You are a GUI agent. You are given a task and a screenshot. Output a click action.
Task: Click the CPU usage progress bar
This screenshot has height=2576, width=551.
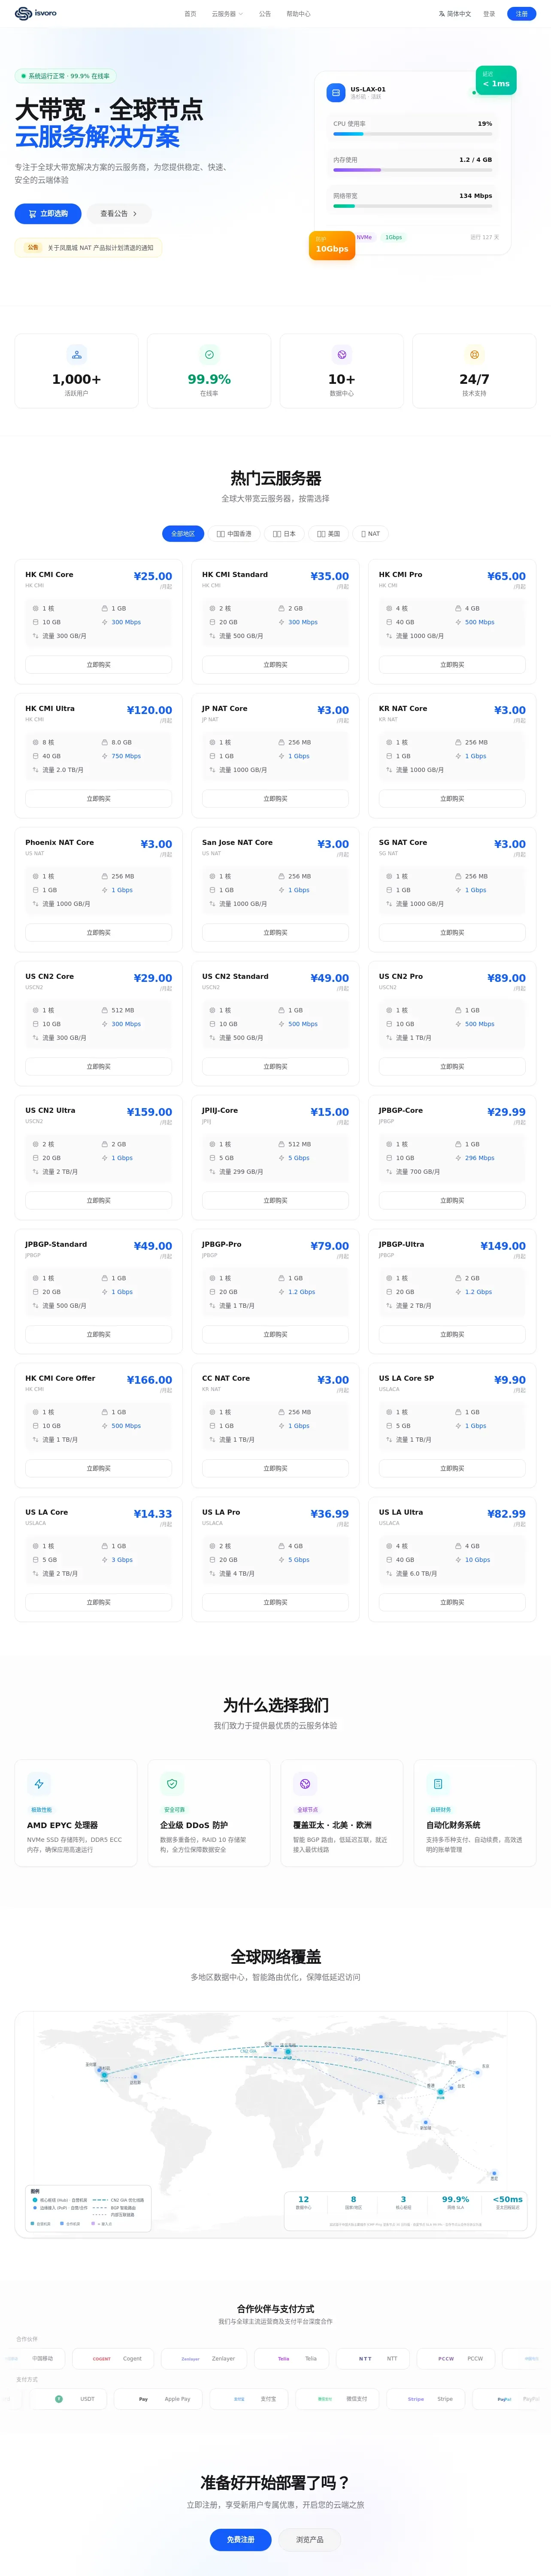click(x=413, y=133)
